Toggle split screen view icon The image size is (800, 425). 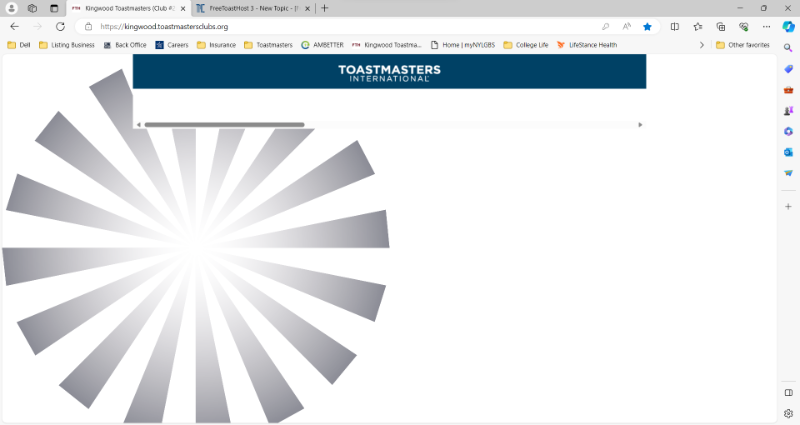(x=675, y=27)
